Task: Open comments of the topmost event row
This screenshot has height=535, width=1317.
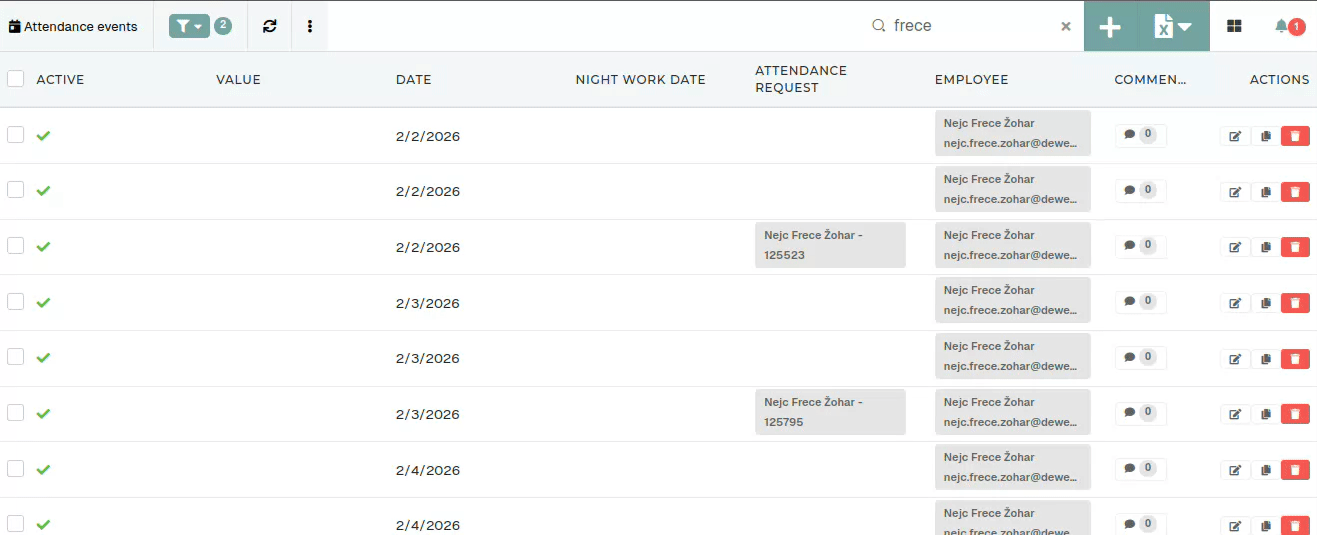Action: 1140,135
